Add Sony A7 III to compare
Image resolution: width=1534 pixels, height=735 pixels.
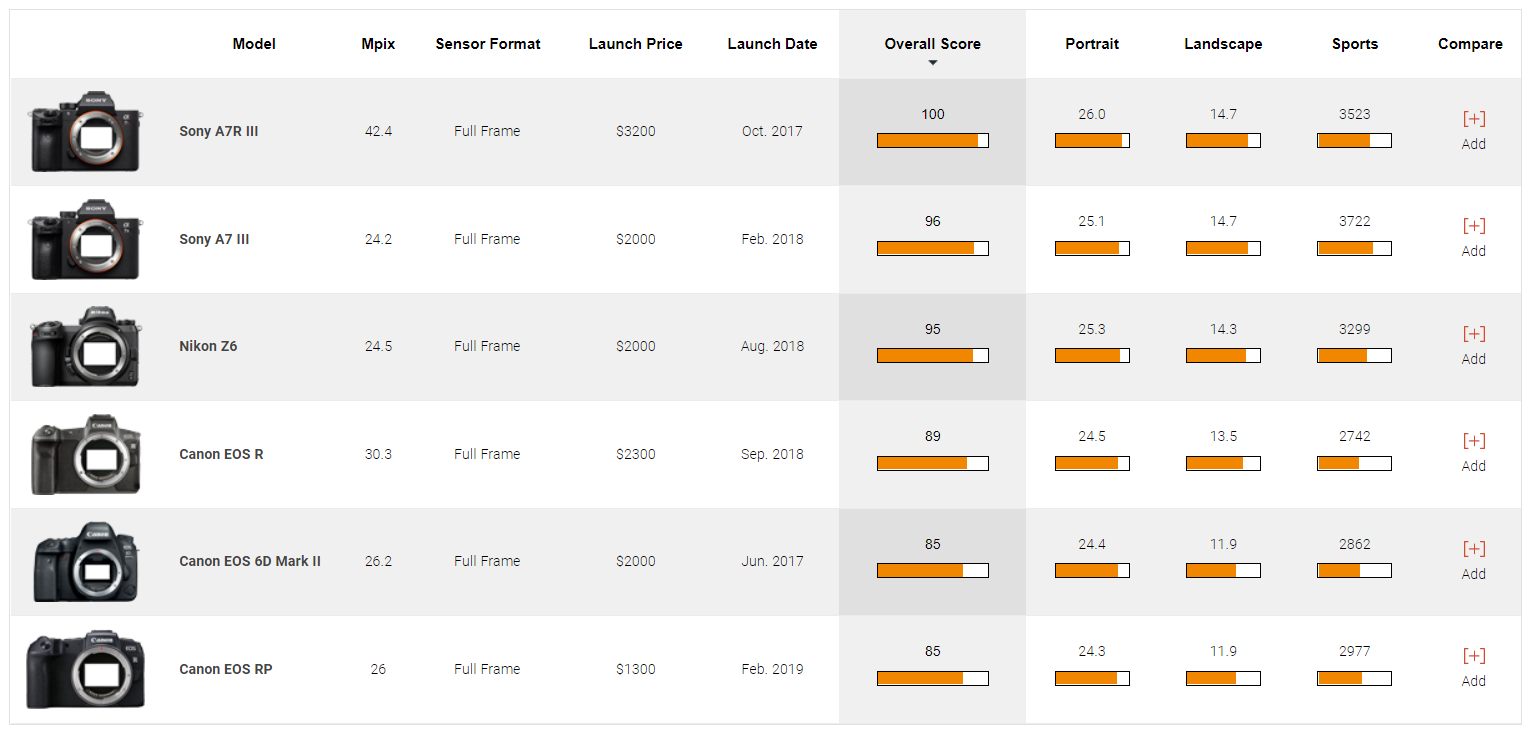[1473, 227]
